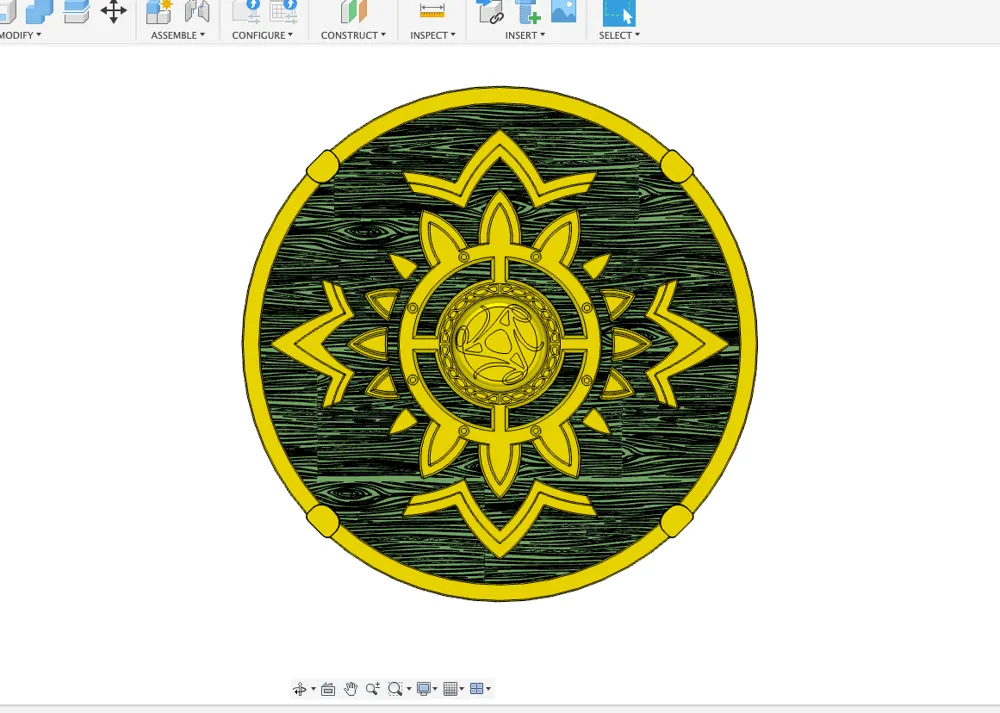The height and width of the screenshot is (713, 1000).
Task: Activate the Zoom tool
Action: (374, 688)
